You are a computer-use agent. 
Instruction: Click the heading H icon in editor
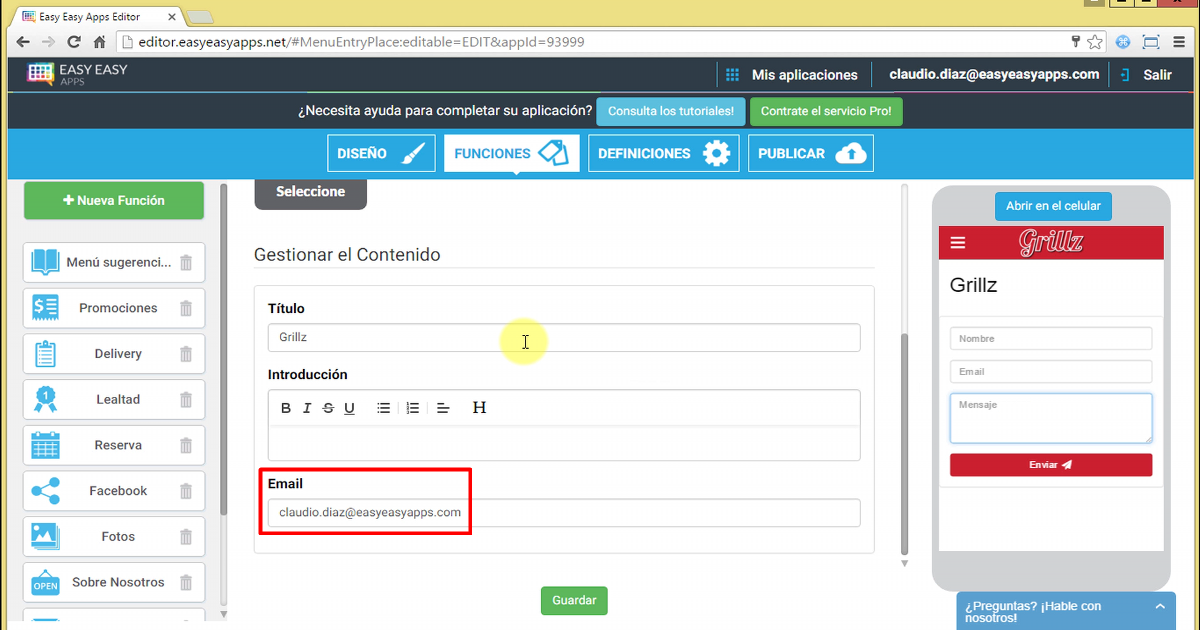(479, 408)
